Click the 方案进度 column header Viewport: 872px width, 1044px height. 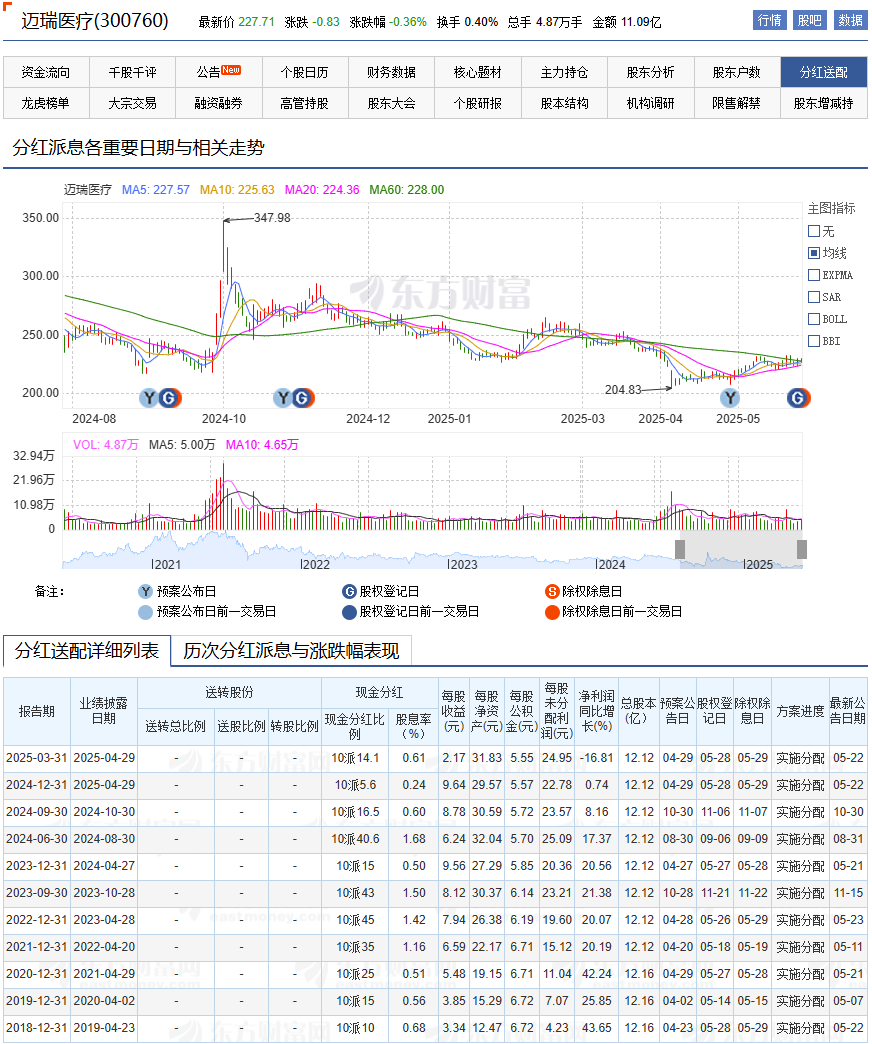(x=800, y=711)
